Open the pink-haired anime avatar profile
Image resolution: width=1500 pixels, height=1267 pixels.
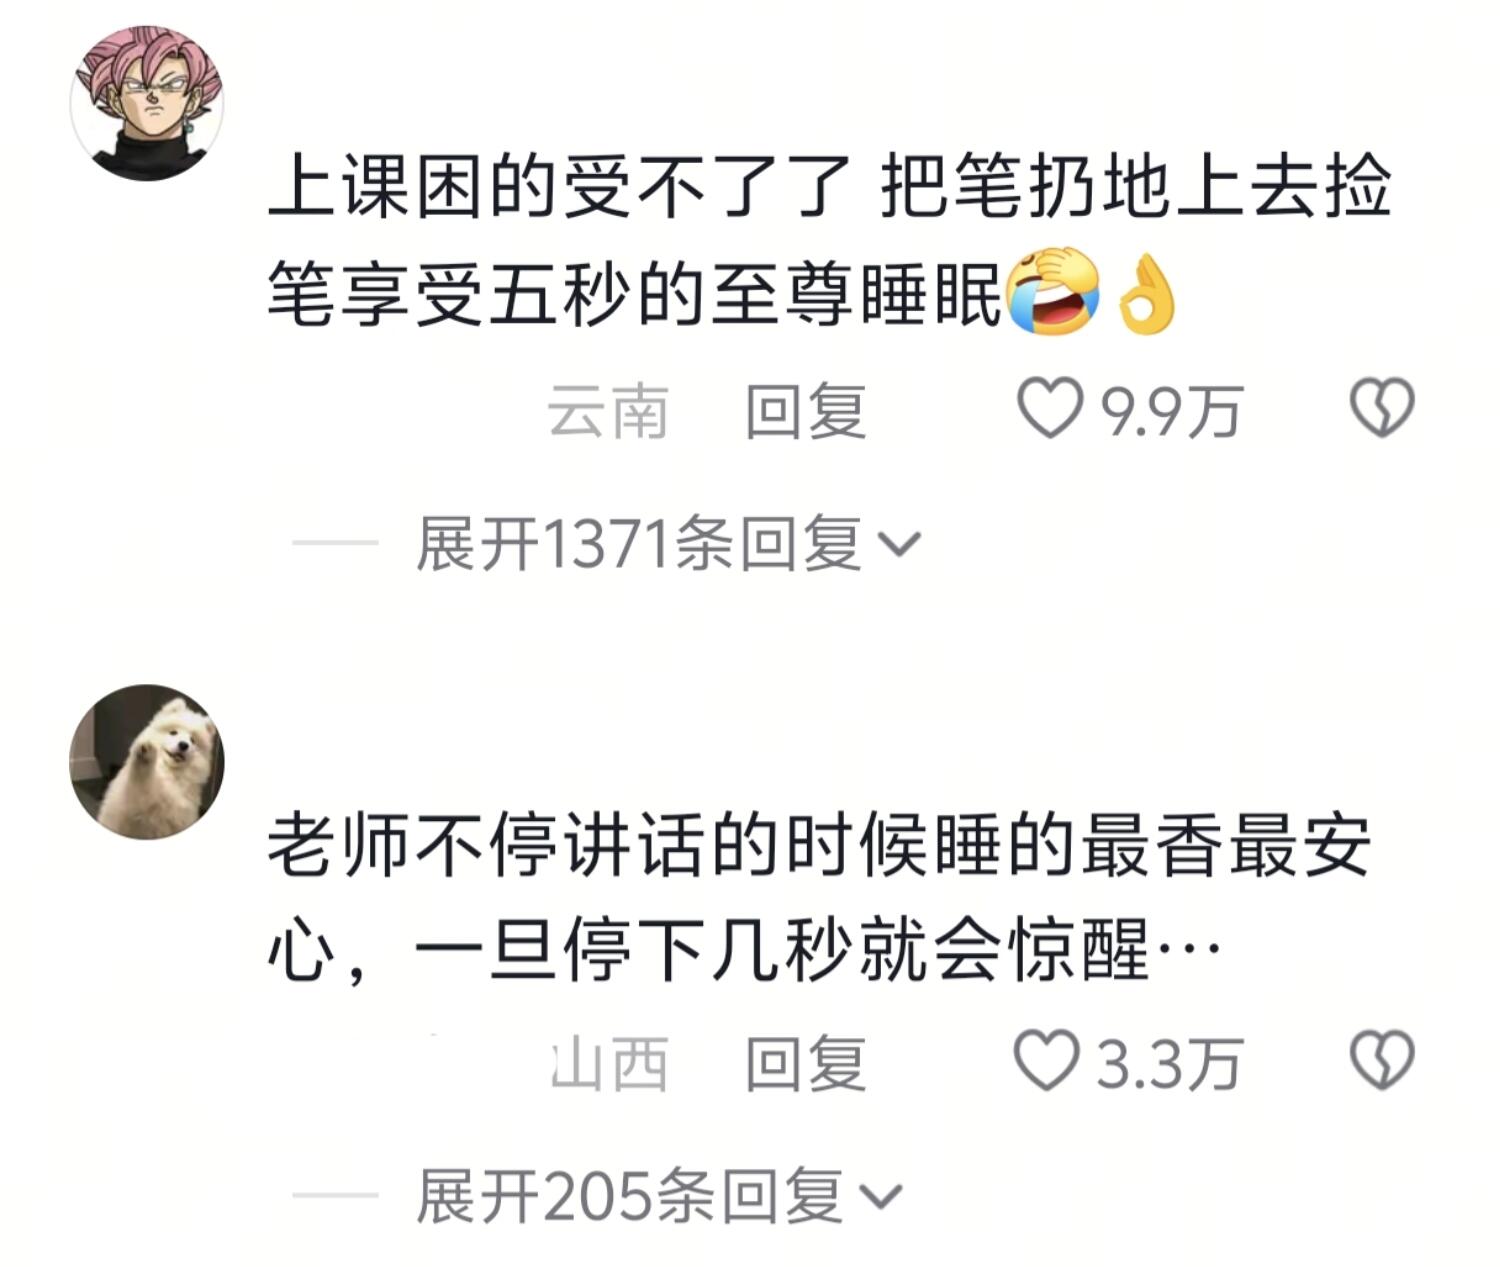click(147, 104)
